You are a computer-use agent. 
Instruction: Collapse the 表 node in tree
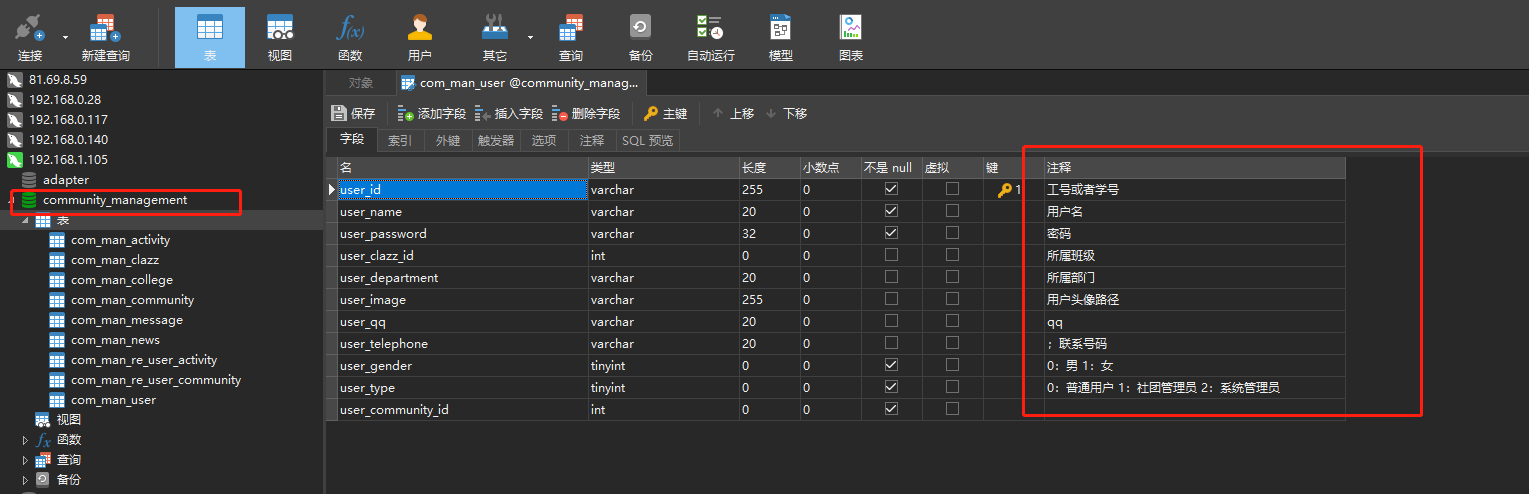(x=26, y=220)
